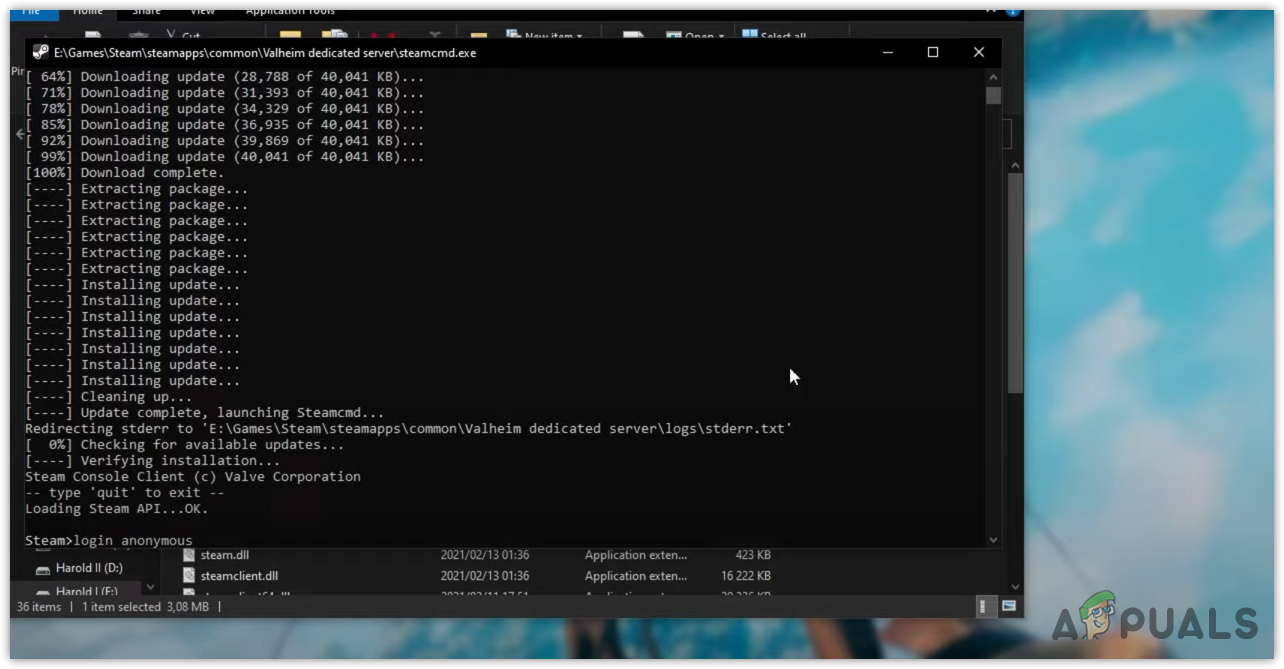Screen dimensions: 1284x669
Task: Minimize the steamcmd console window
Action: pyautogui.click(x=887, y=52)
